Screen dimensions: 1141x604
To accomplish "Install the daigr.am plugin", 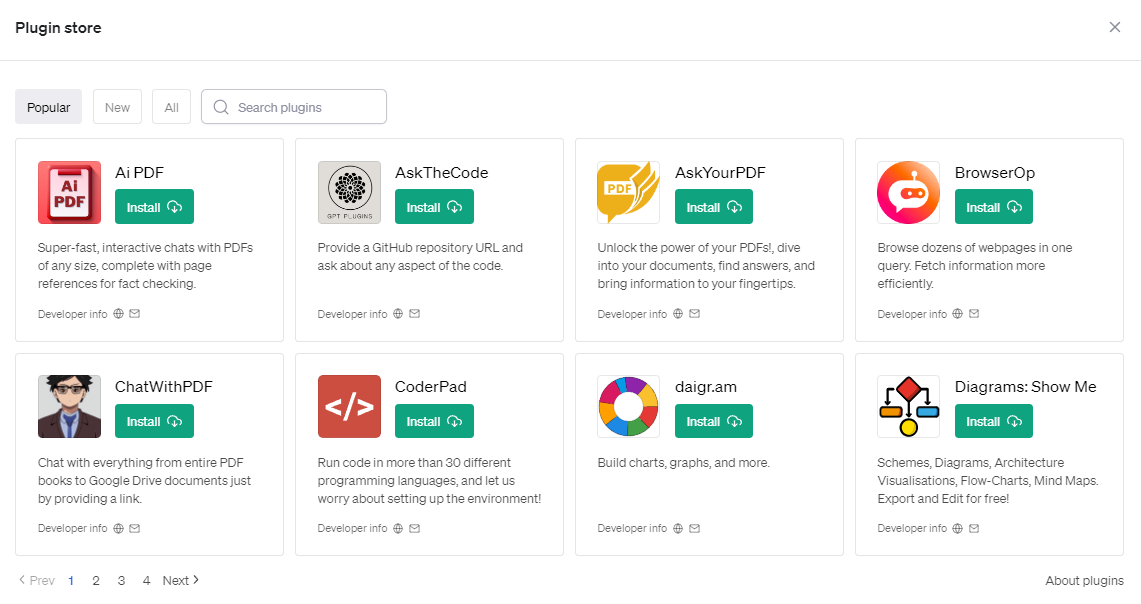I will tap(714, 421).
